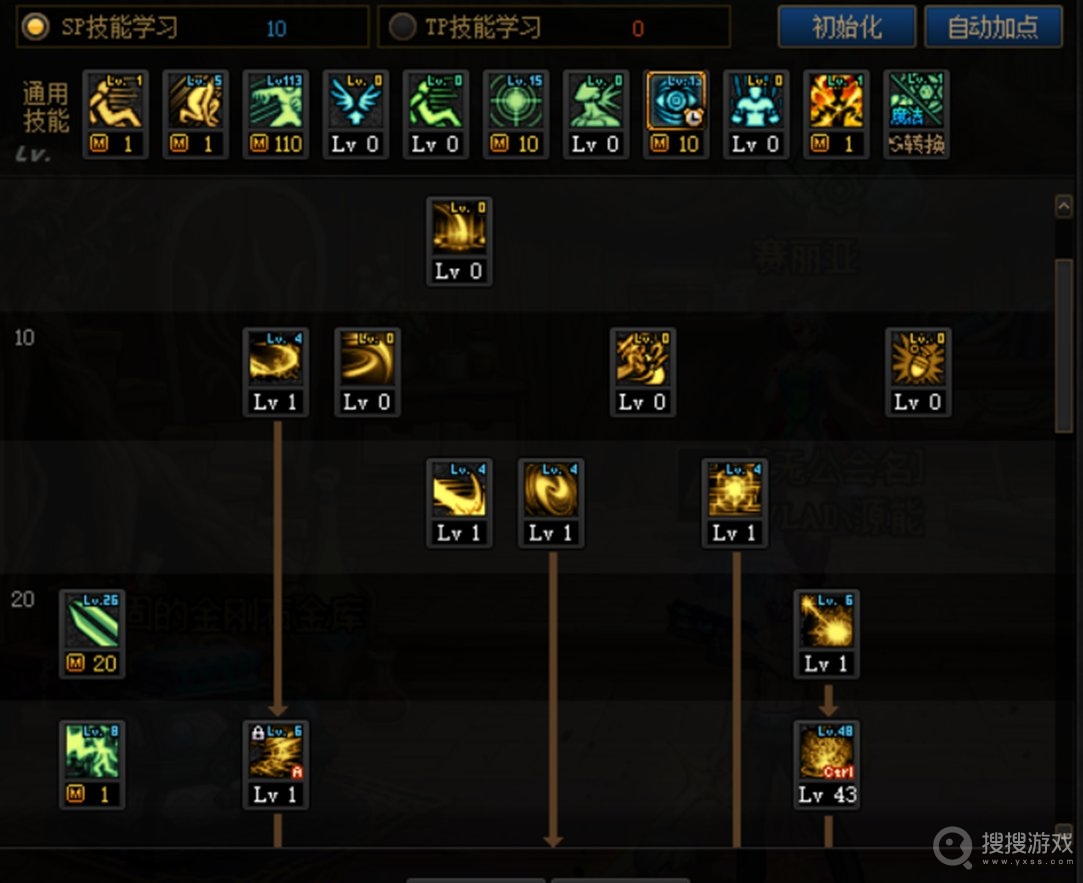
Task: Click the scroll up arrow of skill list
Action: pyautogui.click(x=1064, y=206)
